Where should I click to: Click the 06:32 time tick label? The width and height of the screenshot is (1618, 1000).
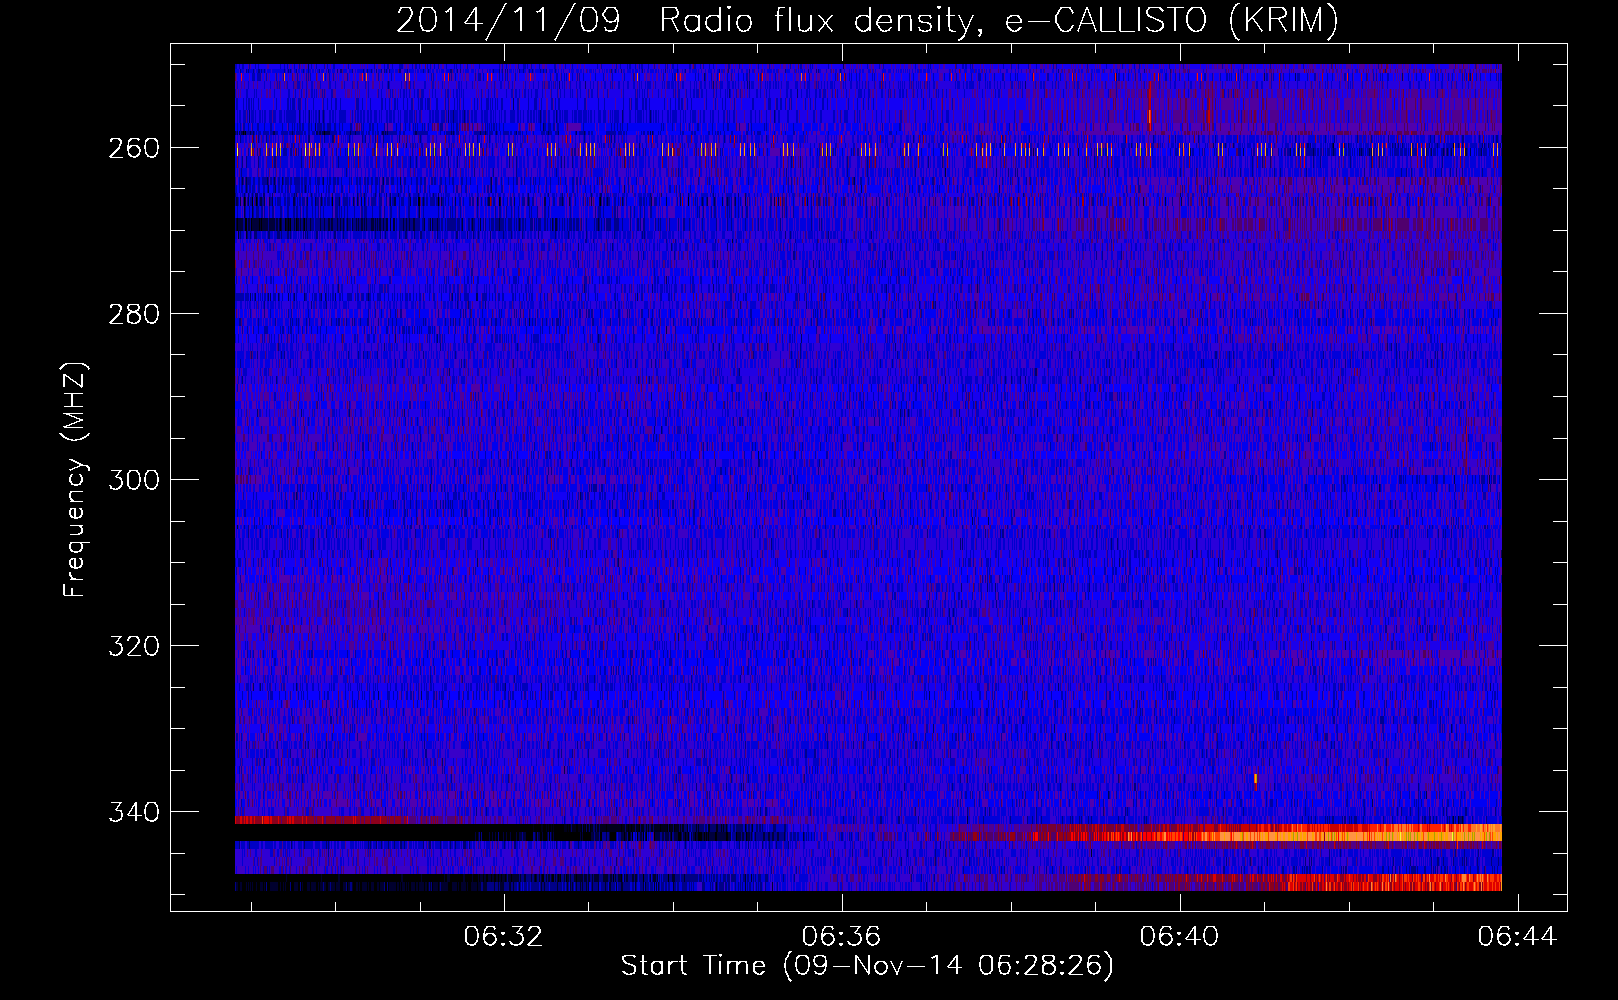(504, 936)
